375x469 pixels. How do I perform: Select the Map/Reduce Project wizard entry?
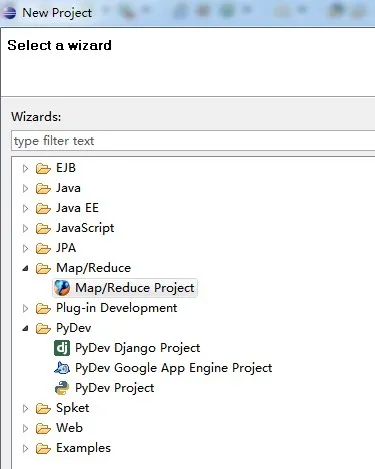tap(125, 288)
